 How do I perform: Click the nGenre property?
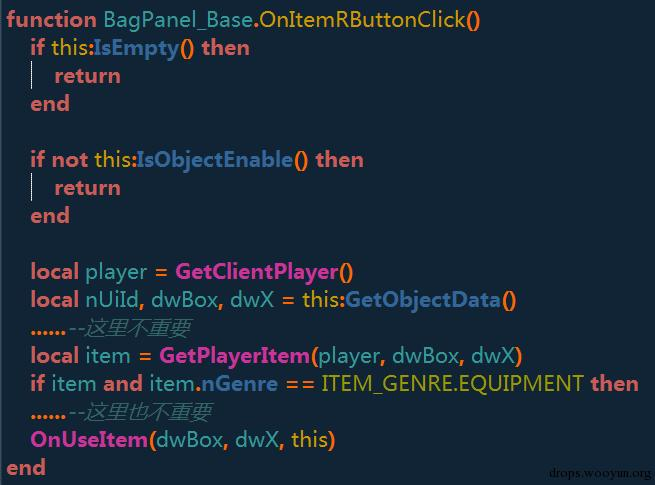click(x=239, y=384)
